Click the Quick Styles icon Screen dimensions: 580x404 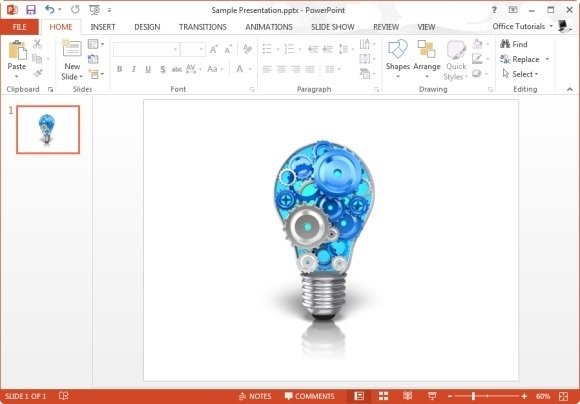[456, 50]
